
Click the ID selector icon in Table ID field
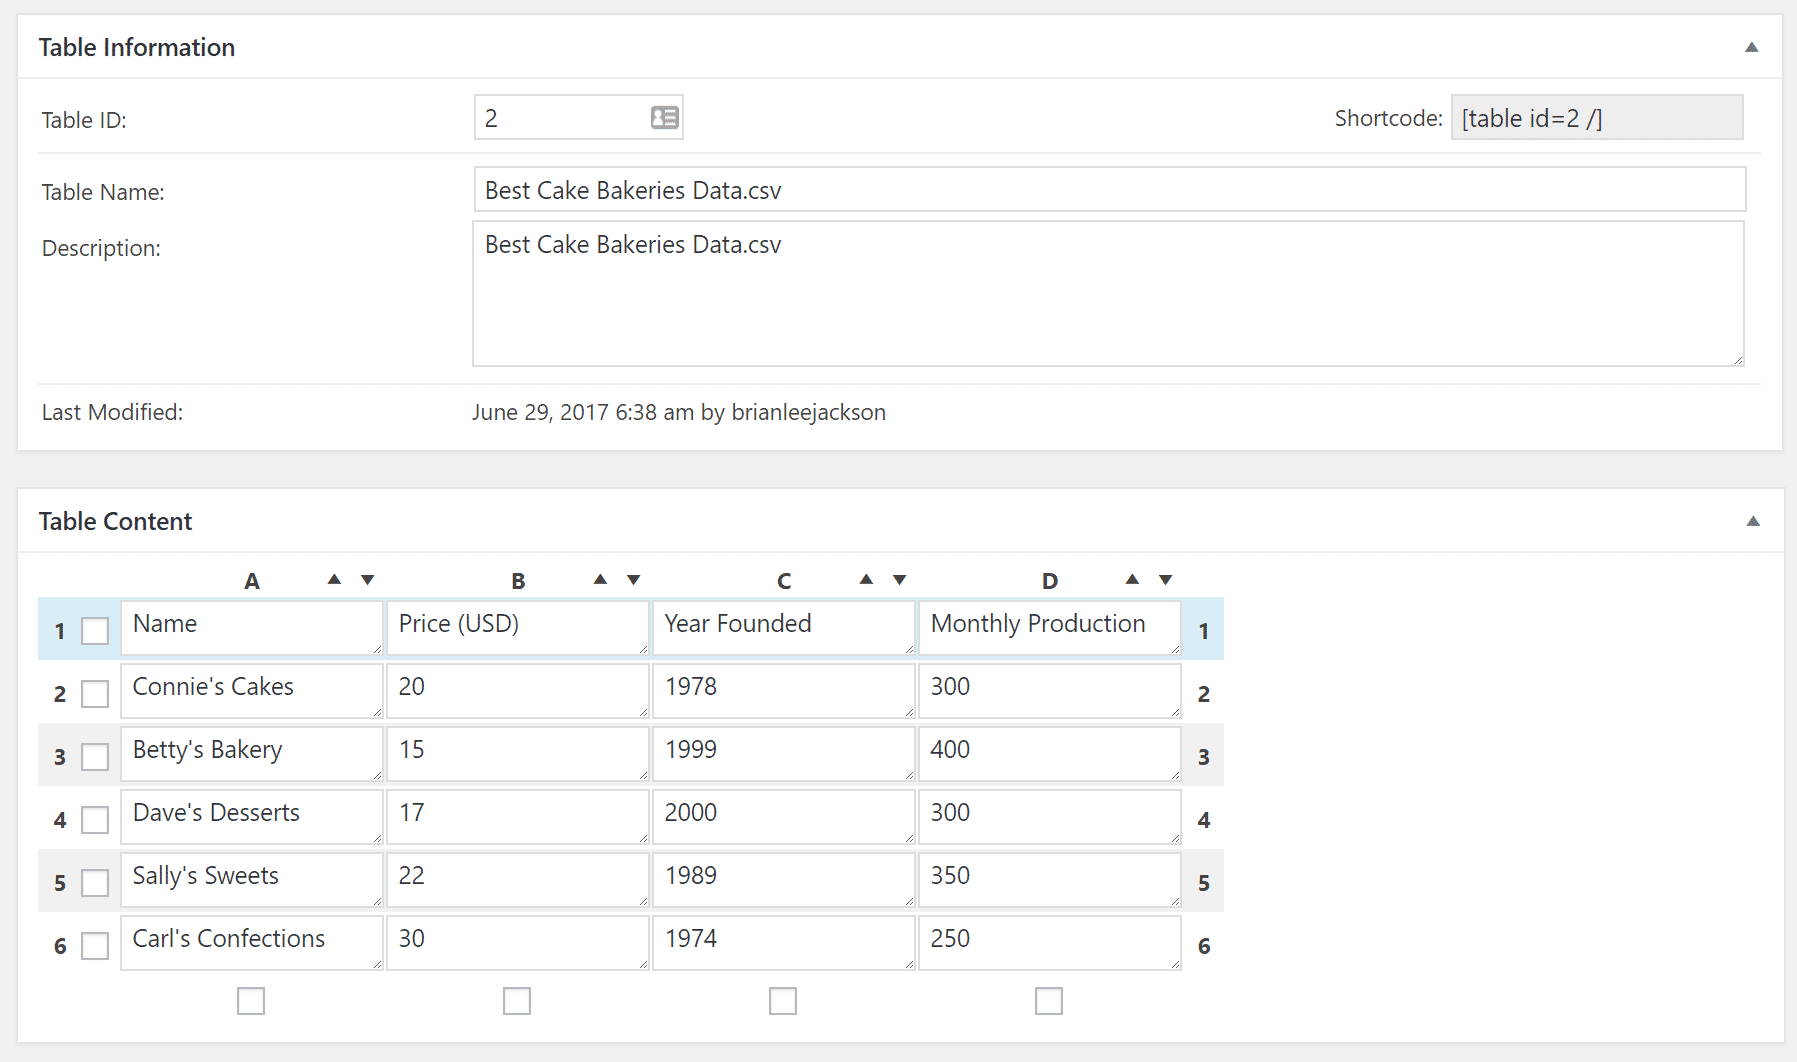662,117
